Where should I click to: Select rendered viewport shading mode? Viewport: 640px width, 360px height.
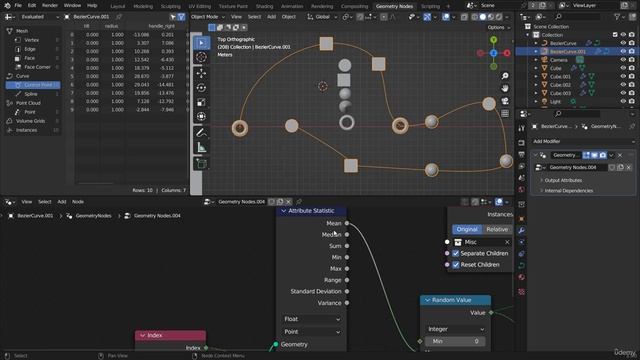(499, 17)
